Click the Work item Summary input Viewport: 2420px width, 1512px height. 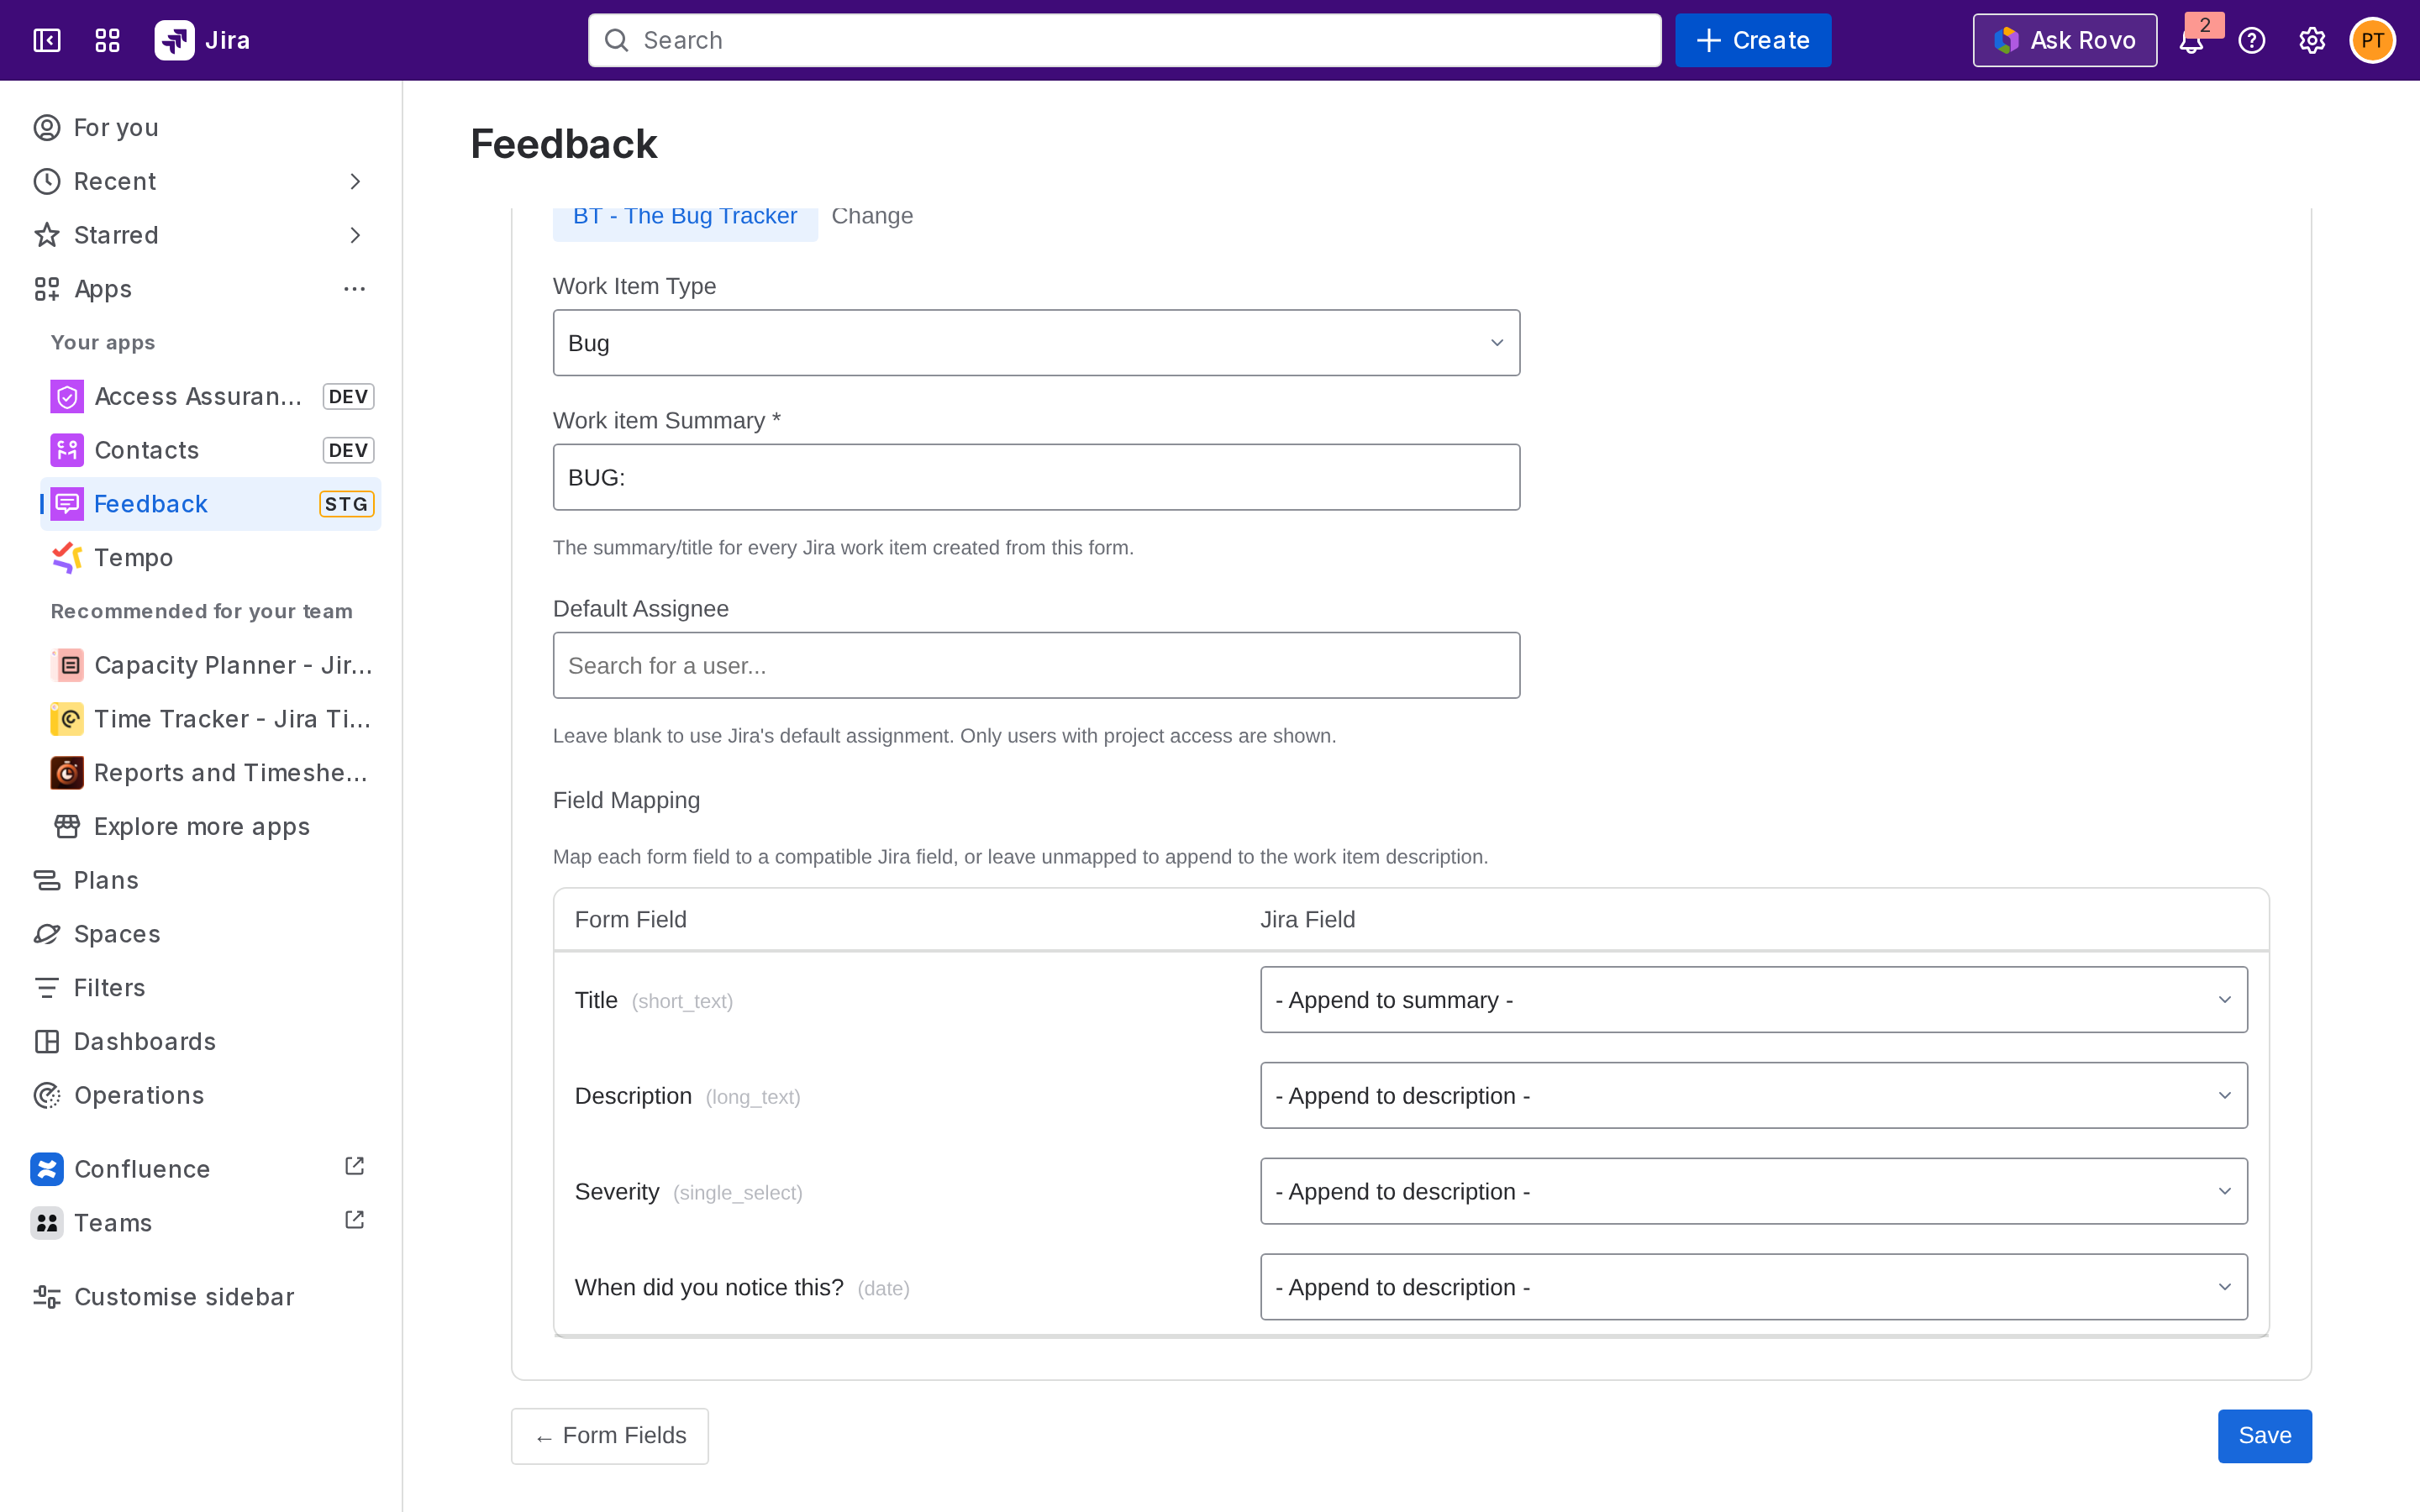[1036, 477]
